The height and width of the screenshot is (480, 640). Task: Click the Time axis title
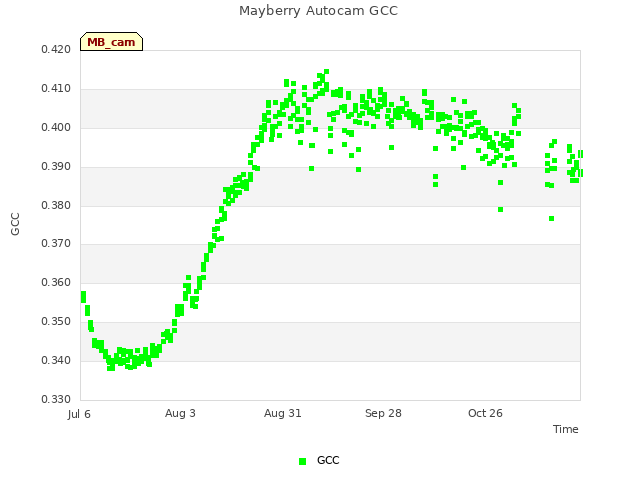pos(565,429)
